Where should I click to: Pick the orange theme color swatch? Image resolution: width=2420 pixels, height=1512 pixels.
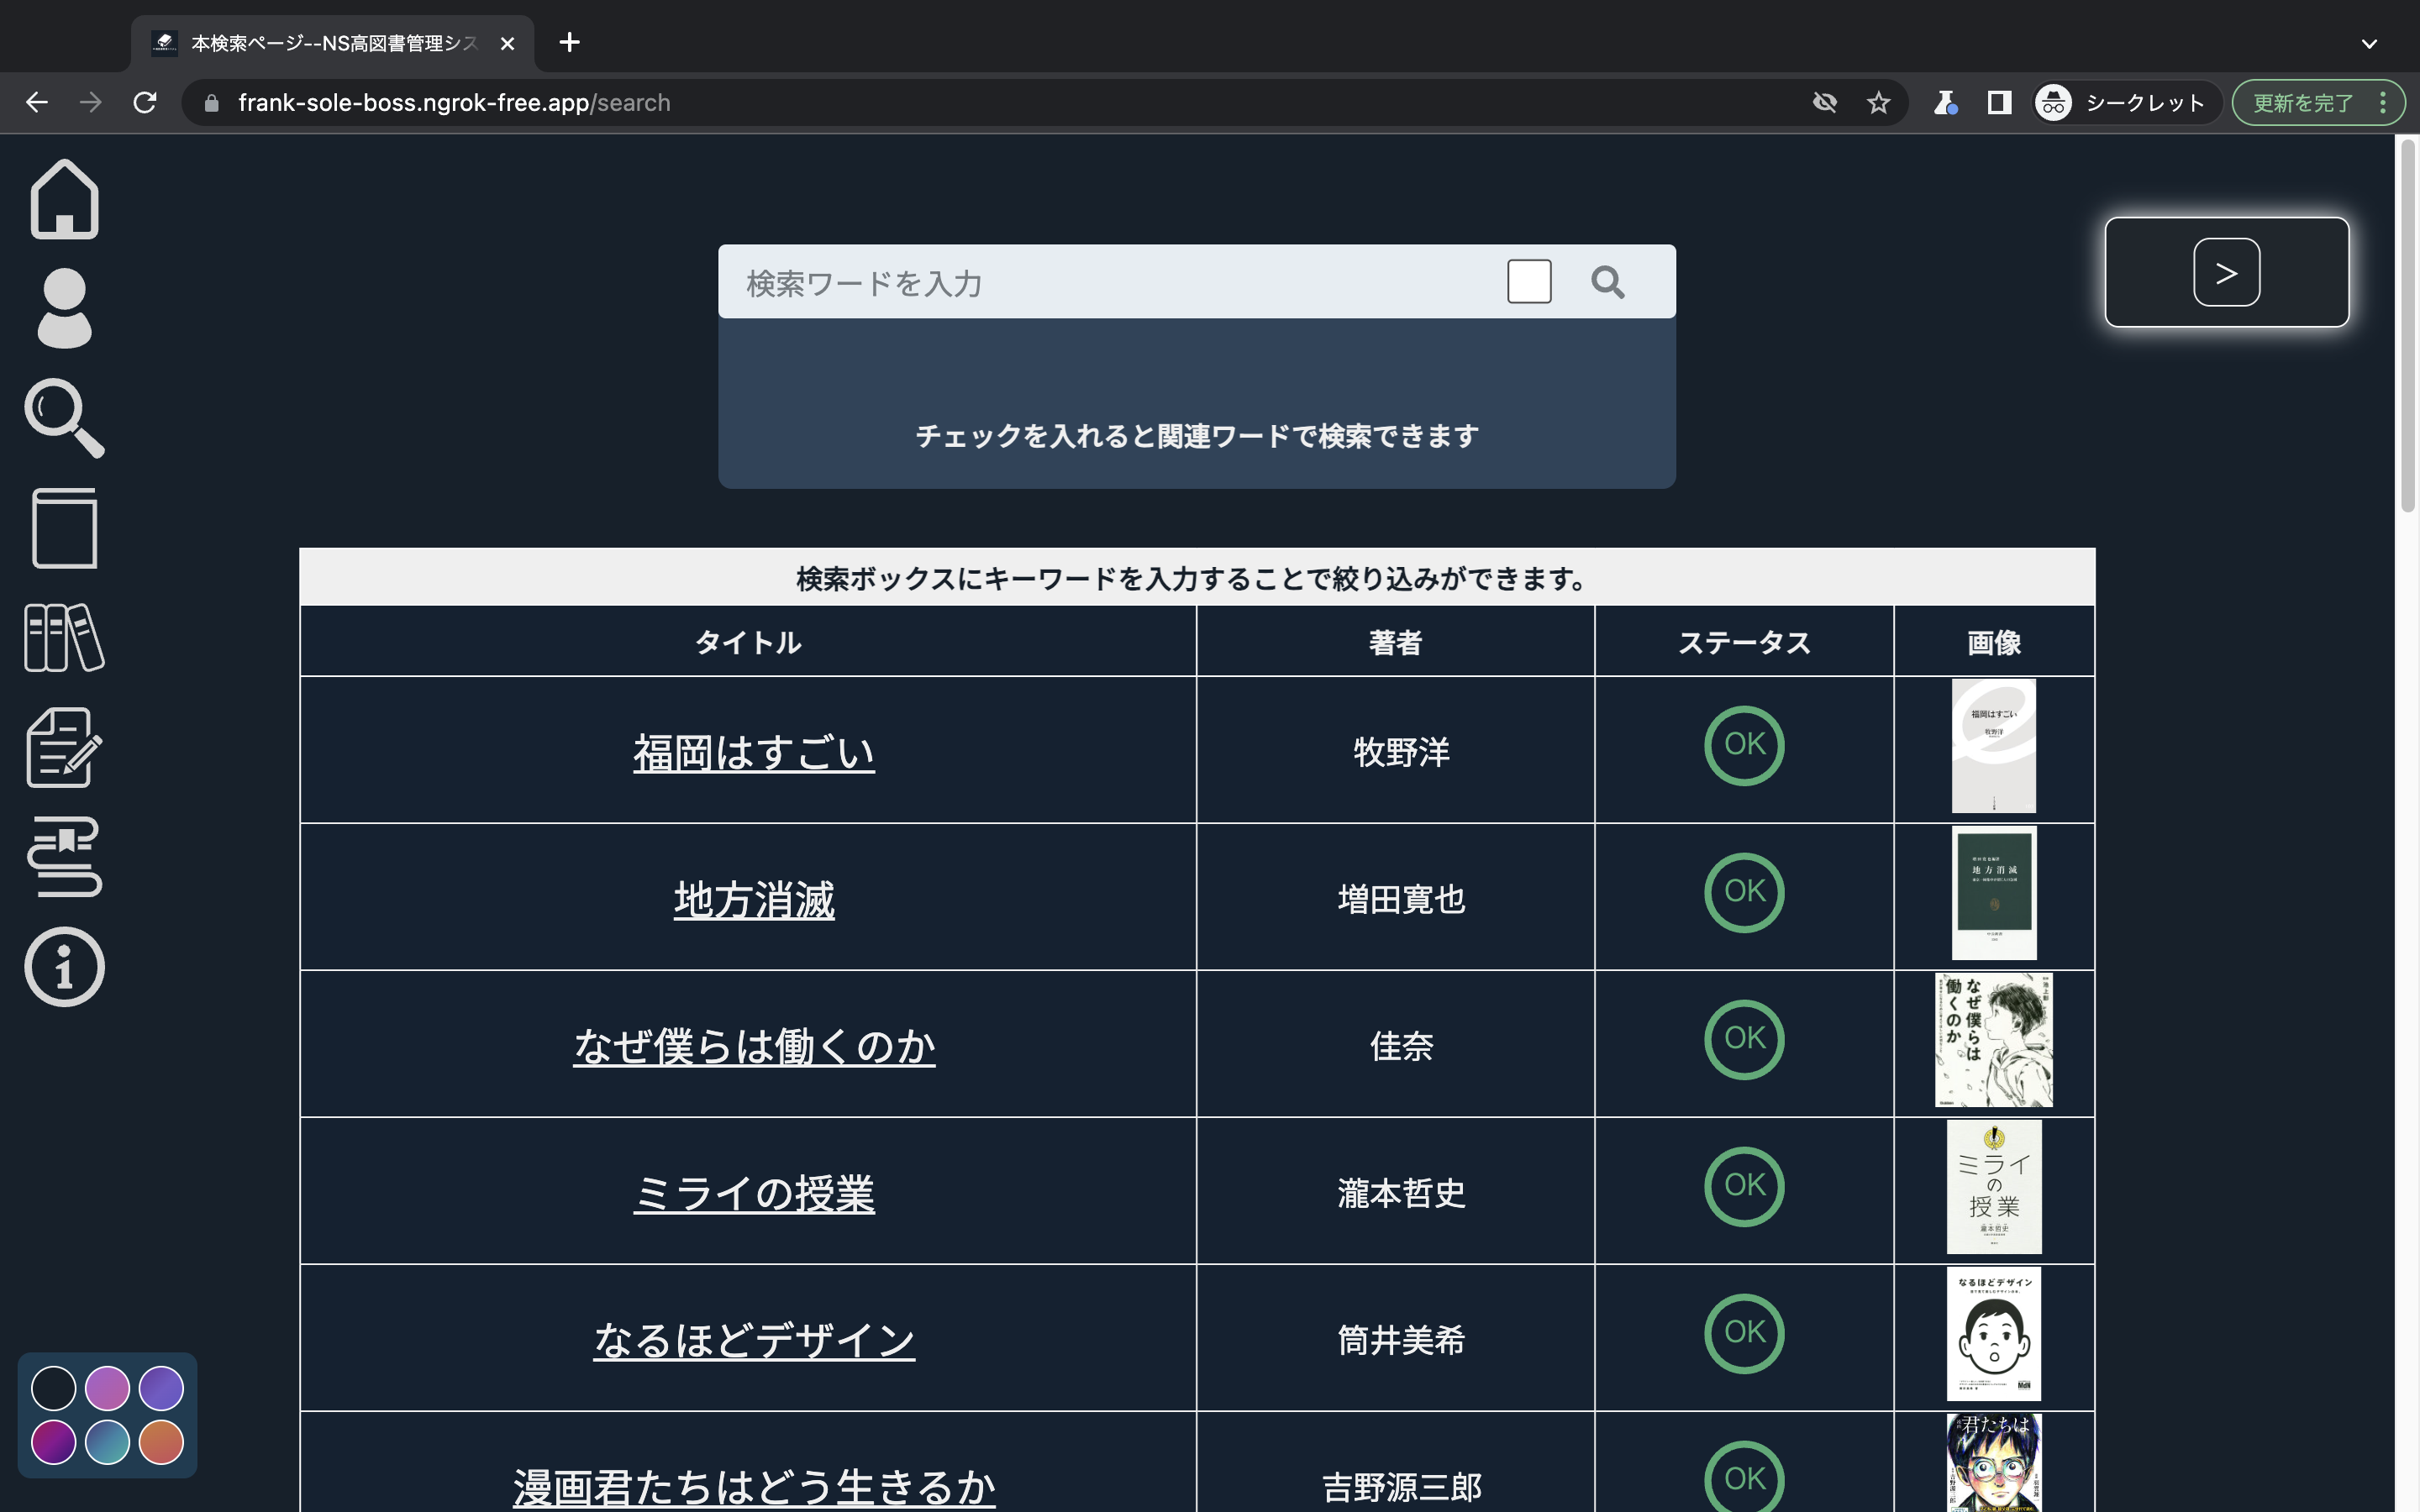[161, 1442]
